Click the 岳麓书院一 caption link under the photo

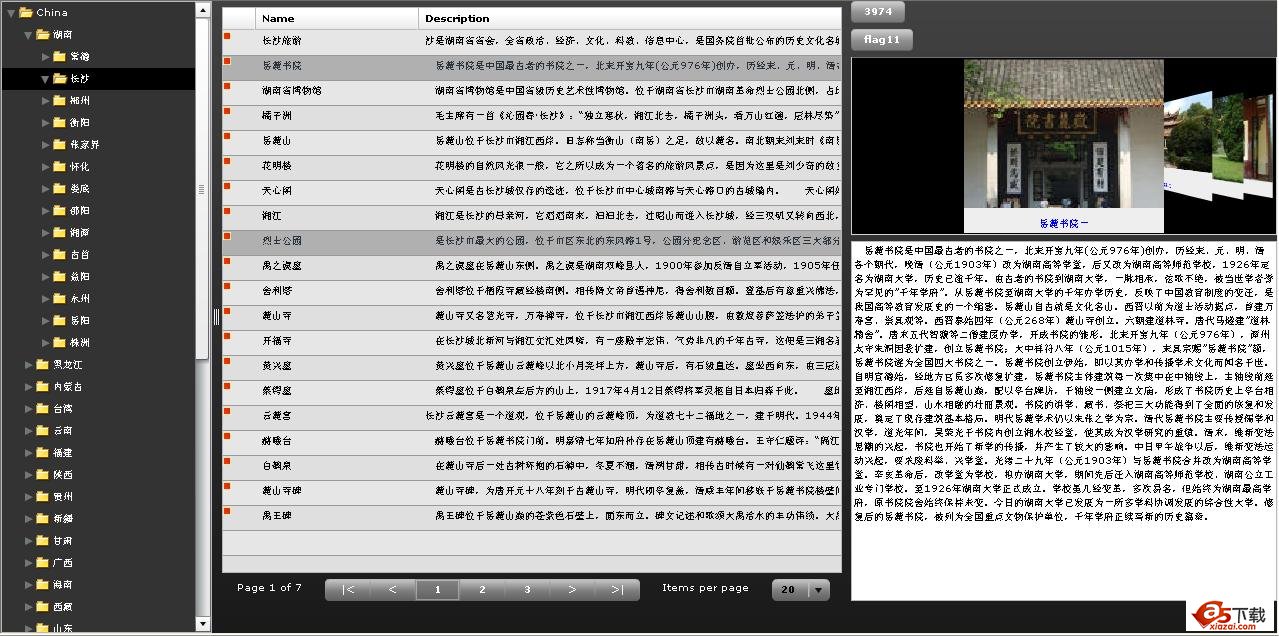(1064, 223)
